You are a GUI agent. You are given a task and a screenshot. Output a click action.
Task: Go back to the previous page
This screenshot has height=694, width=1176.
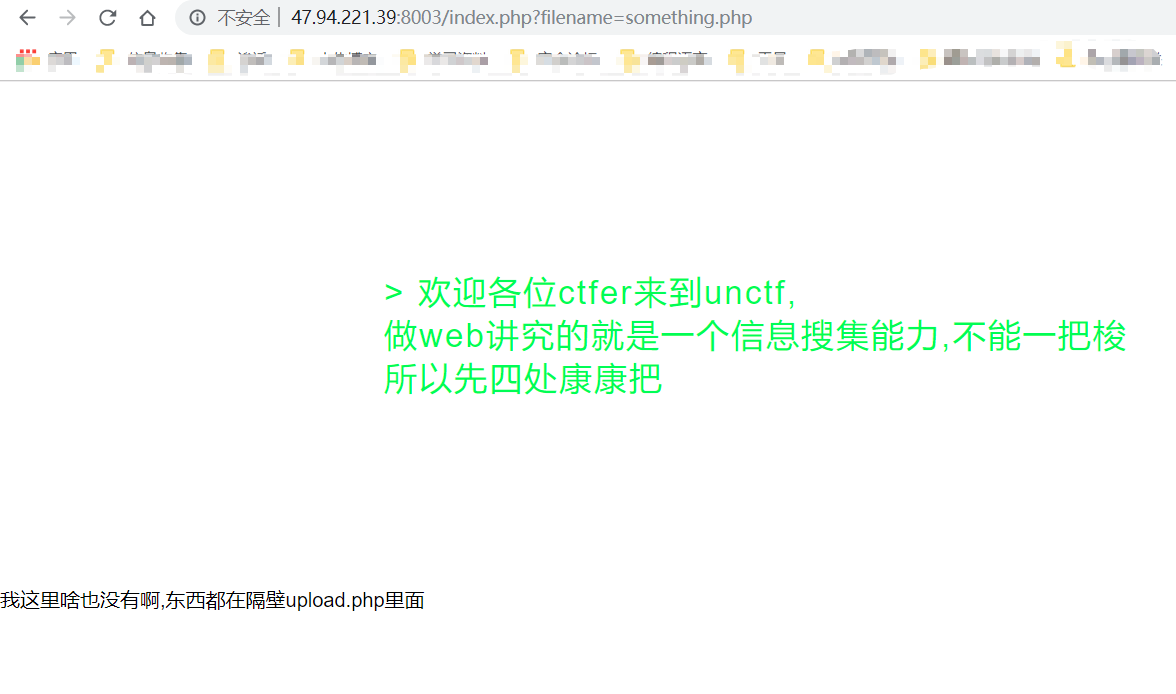click(x=28, y=17)
